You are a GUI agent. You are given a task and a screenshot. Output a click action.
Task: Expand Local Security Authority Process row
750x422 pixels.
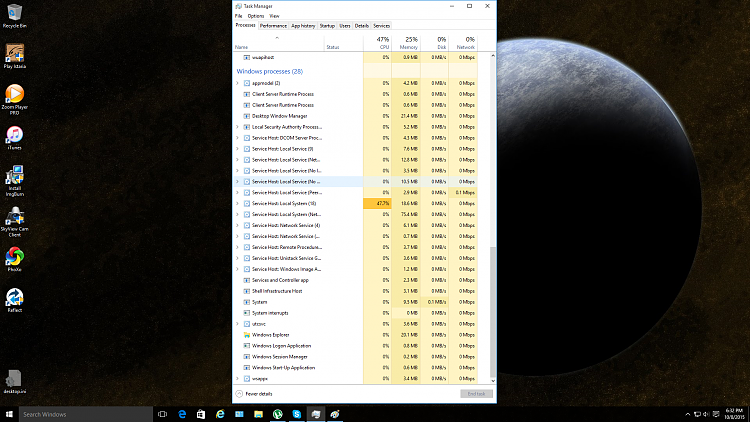coord(237,127)
